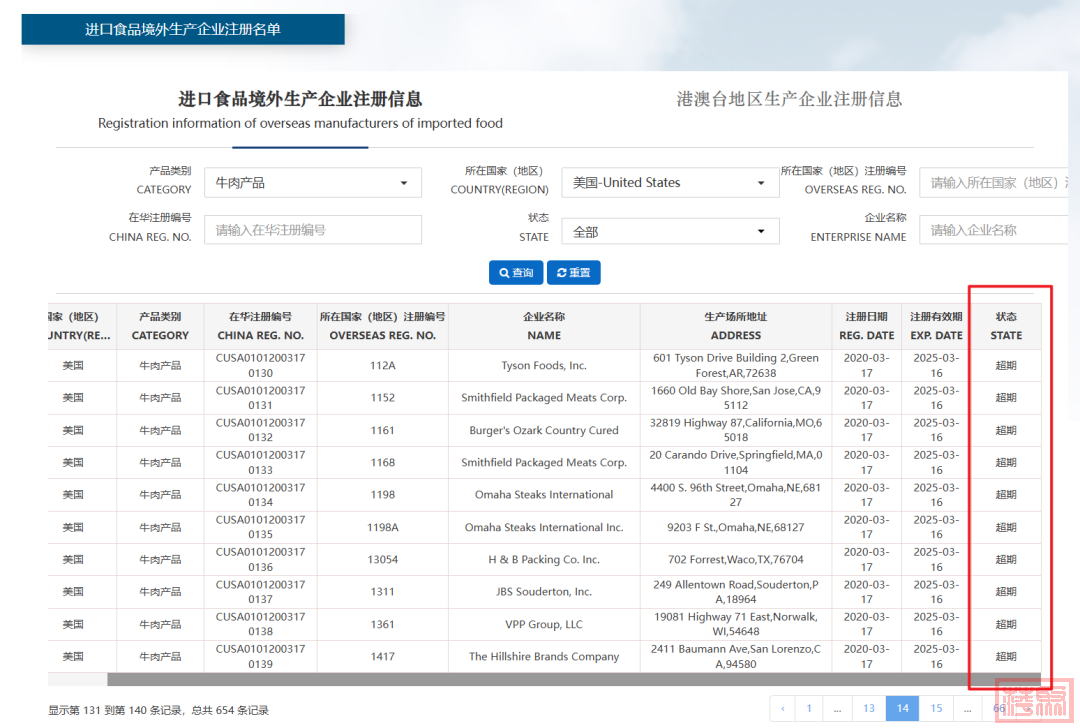Click China reg. no. CUSA01012003170134

[260, 495]
